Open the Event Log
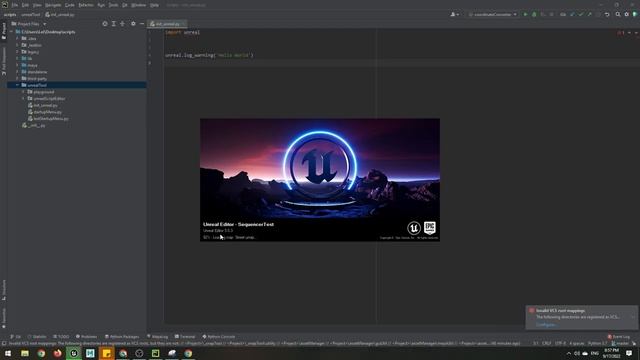Image resolution: width=640 pixels, height=360 pixels. pos(619,336)
